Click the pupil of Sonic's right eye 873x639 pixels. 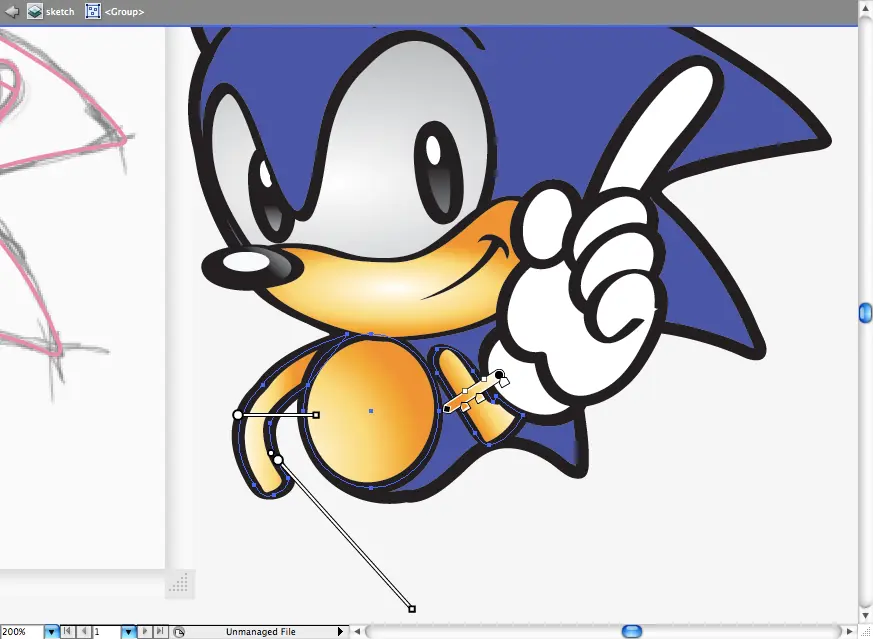coord(439,173)
